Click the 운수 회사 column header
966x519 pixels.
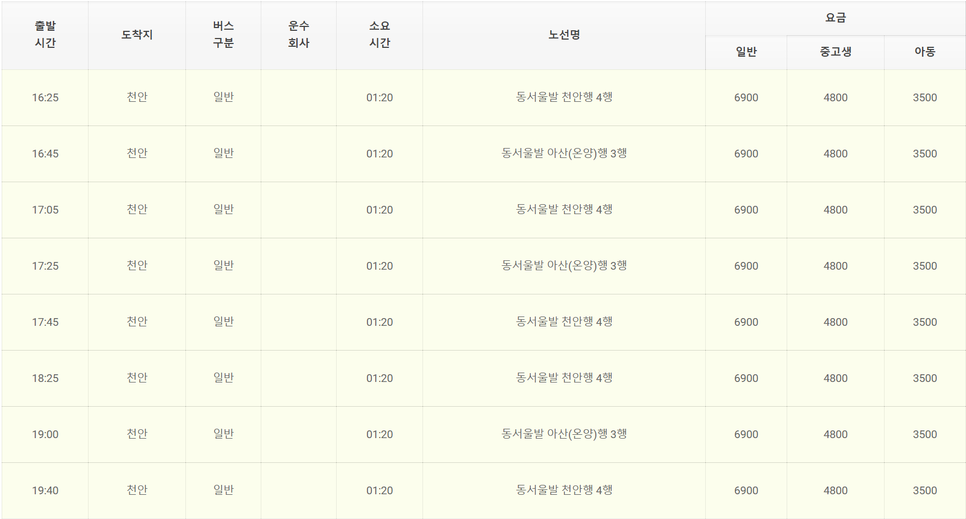click(x=298, y=35)
